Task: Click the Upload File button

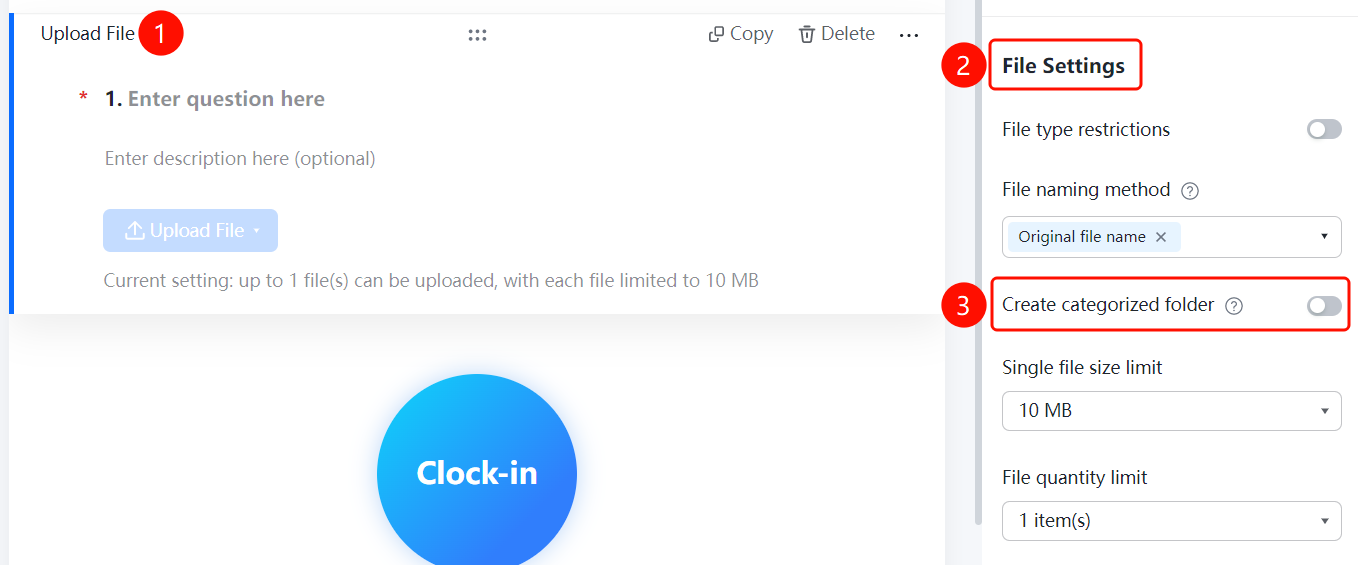Action: [190, 231]
